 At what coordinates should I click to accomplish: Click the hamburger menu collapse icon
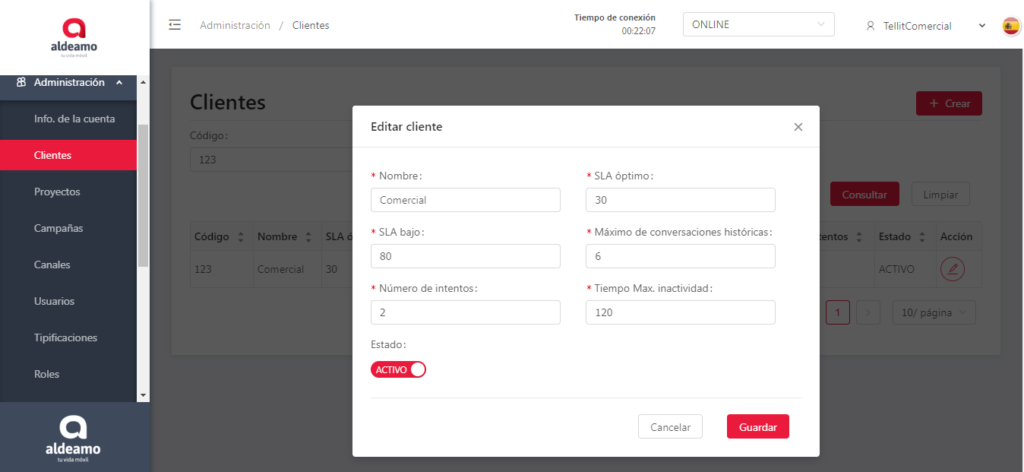click(x=175, y=25)
